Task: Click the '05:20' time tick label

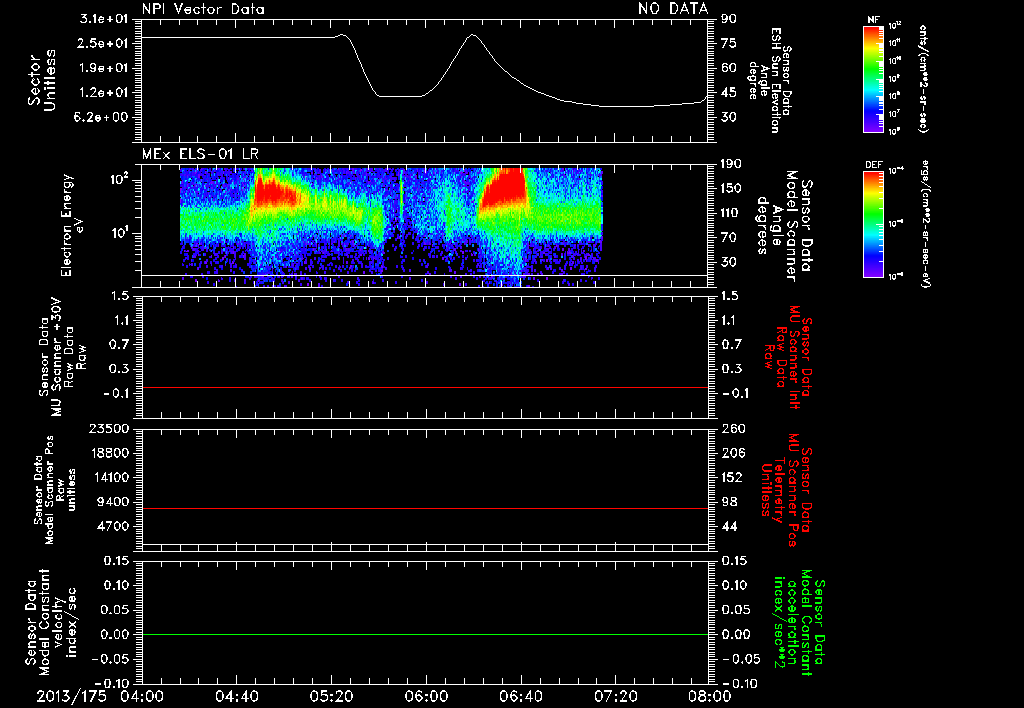Action: 331,696
